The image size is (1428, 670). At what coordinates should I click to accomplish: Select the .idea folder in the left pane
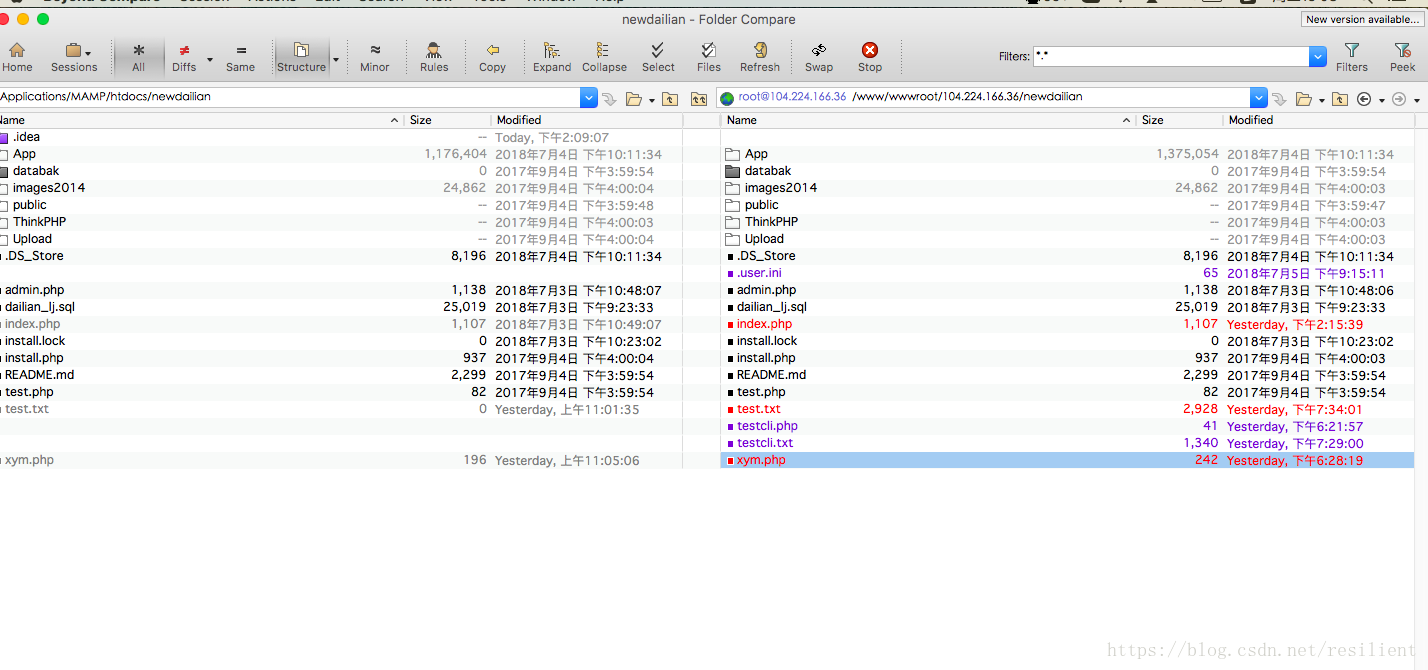point(26,137)
